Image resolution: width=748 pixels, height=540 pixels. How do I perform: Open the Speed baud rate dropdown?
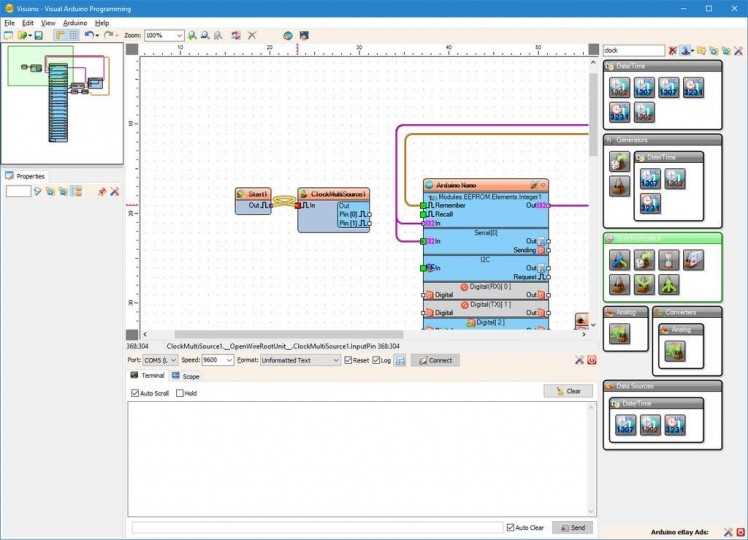click(229, 360)
